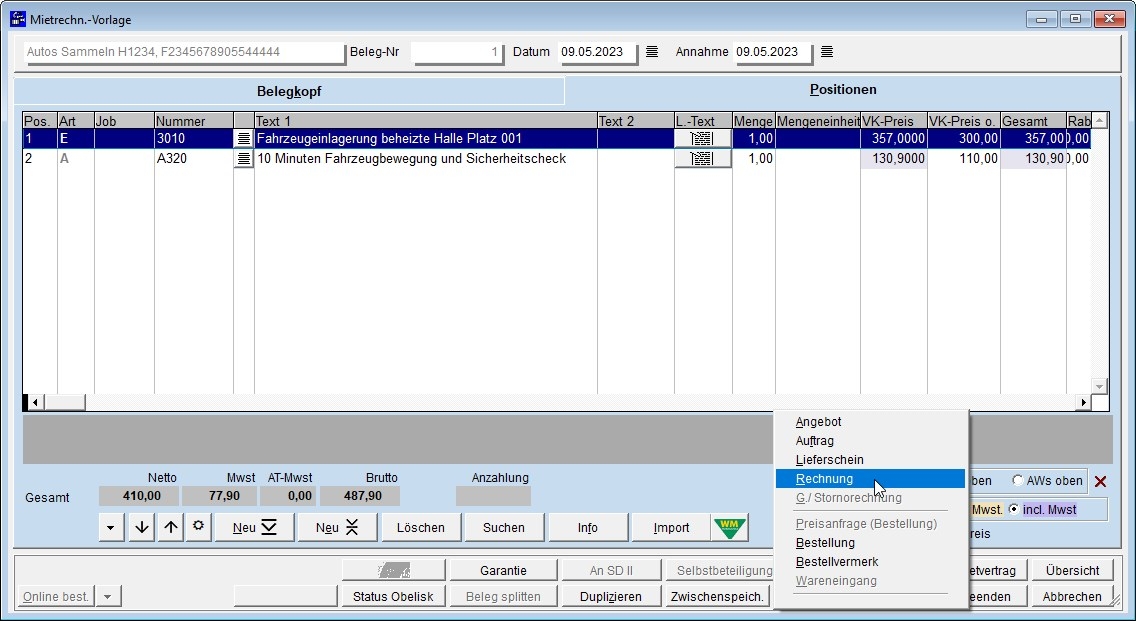This screenshot has width=1136, height=621.
Task: Open the calendar picker icon beside Annahme
Action: click(x=827, y=51)
